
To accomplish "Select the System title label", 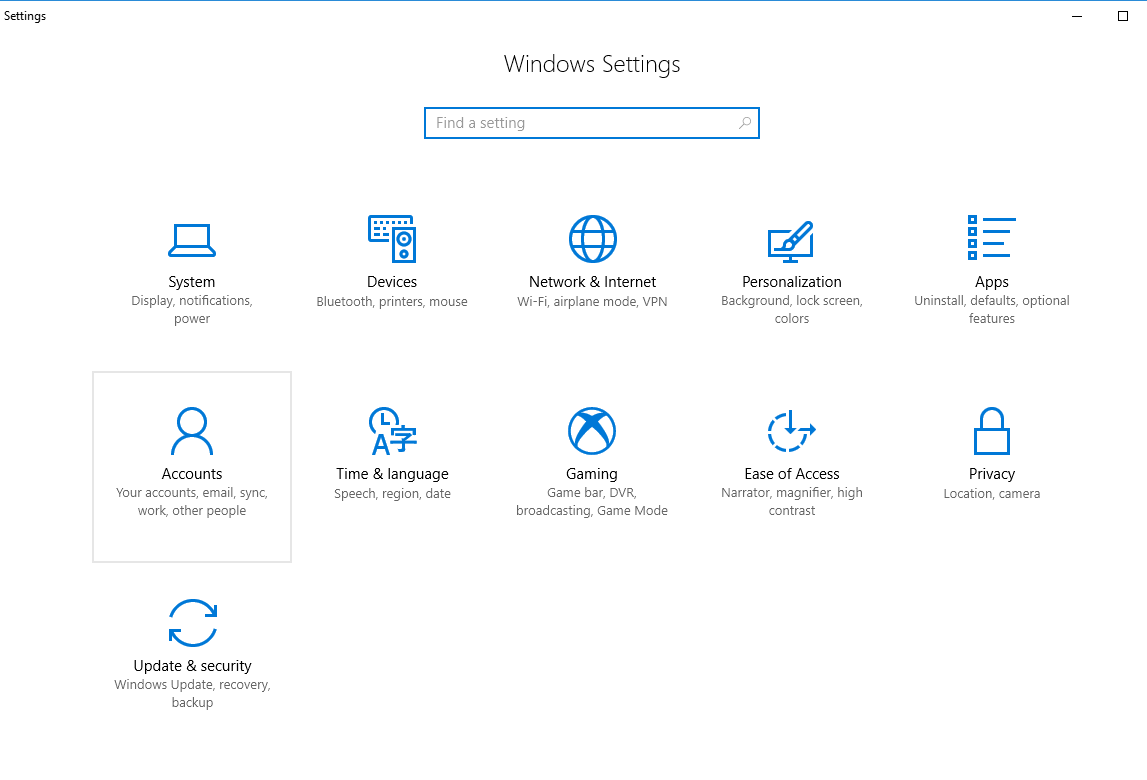I will pos(192,282).
